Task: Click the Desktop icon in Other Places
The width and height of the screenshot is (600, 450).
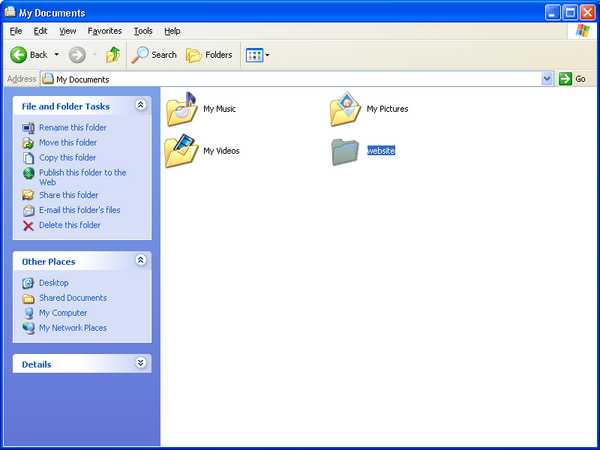Action: tap(28, 283)
